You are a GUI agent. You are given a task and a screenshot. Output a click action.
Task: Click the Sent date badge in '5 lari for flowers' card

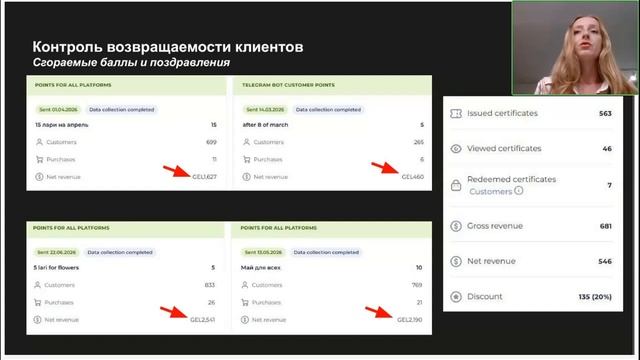point(56,252)
